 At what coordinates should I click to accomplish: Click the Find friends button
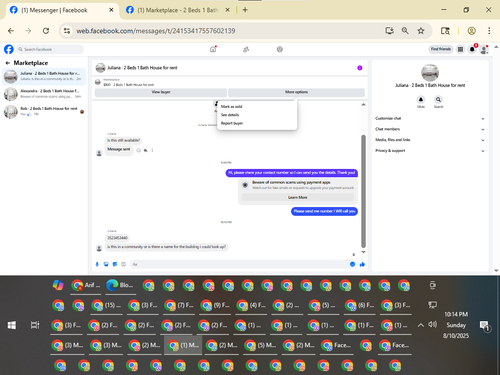point(440,49)
